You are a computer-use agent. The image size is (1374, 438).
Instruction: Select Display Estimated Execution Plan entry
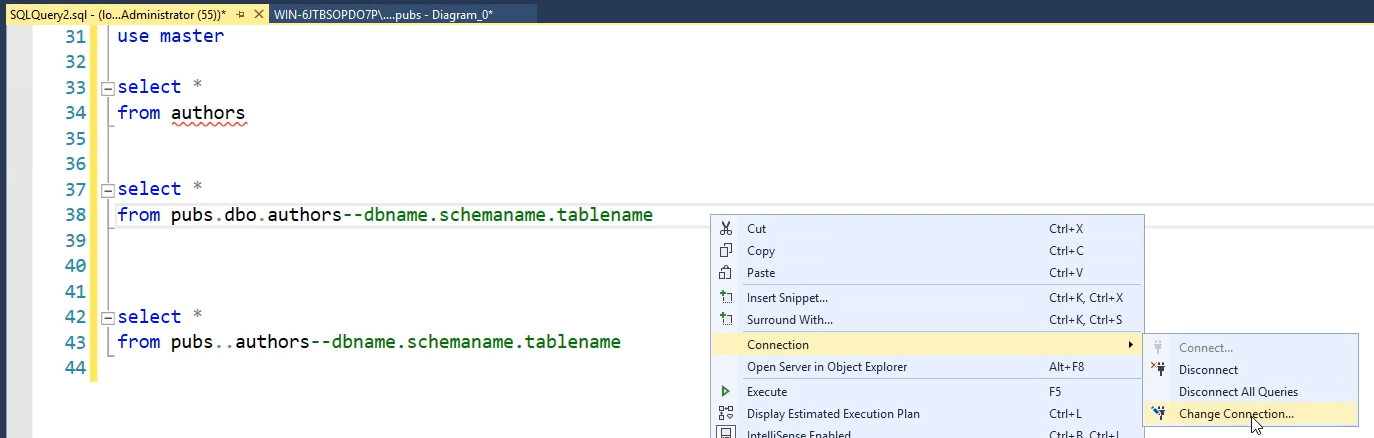(x=930, y=414)
